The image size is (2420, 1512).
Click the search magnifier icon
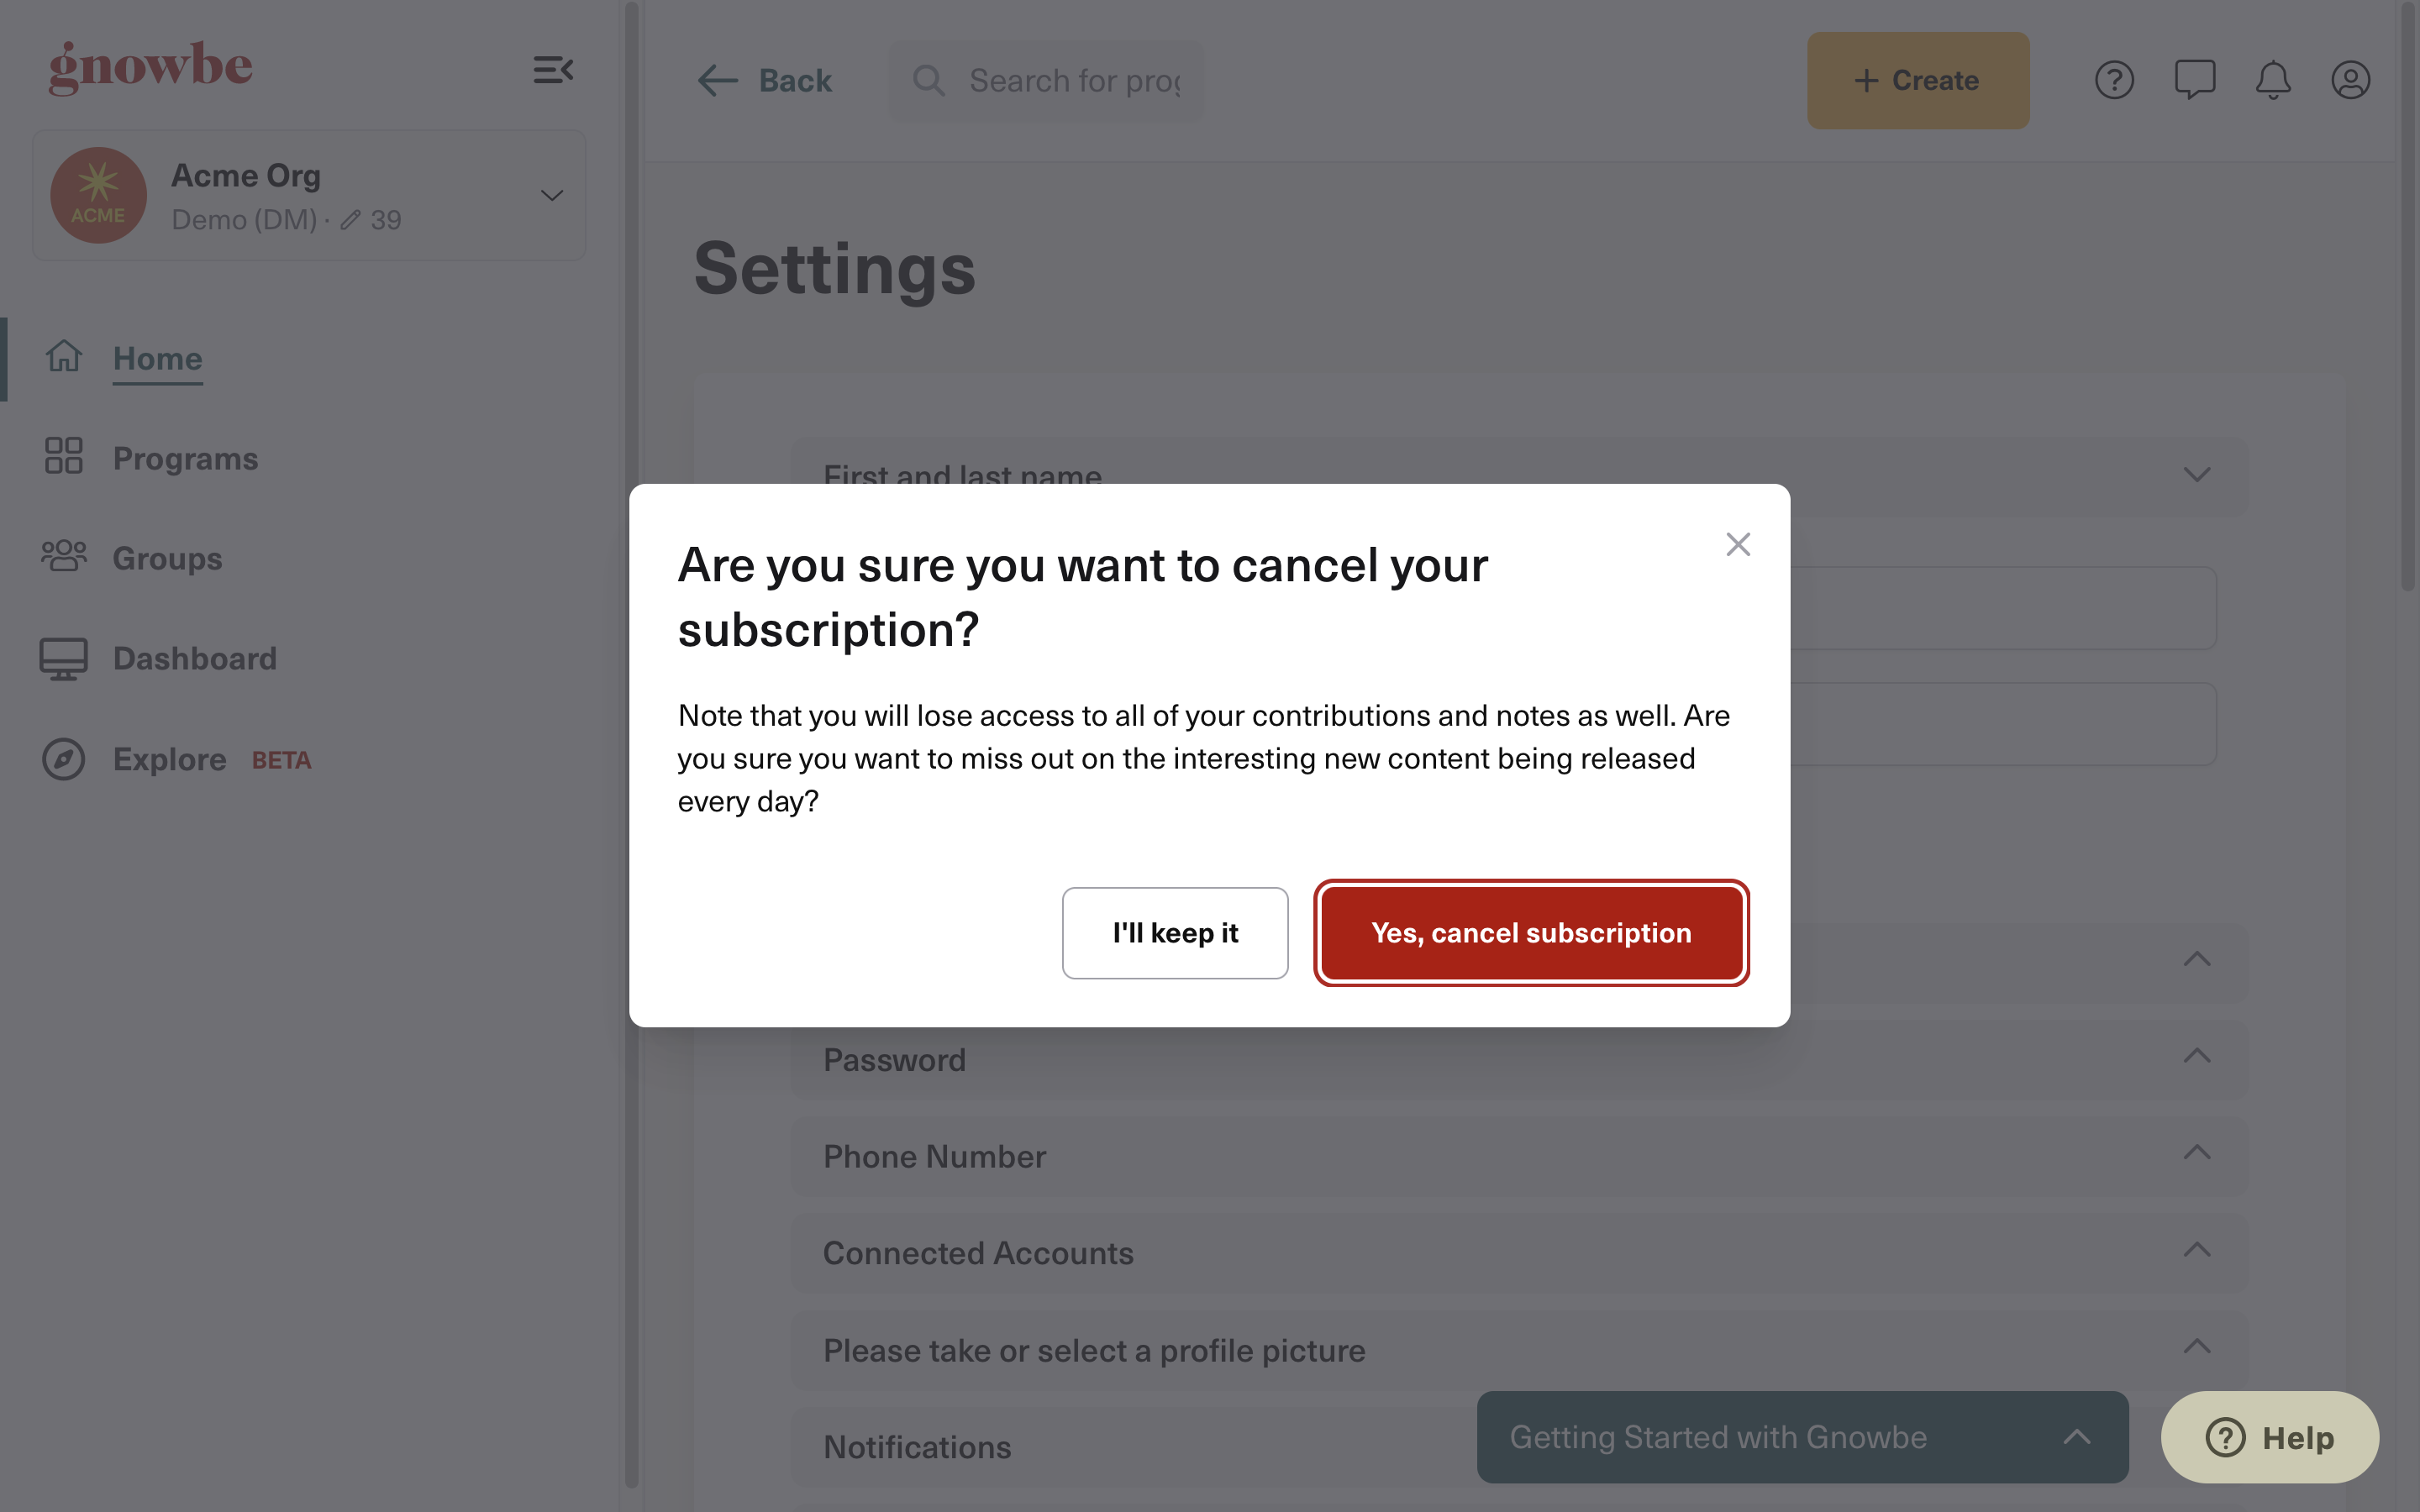(x=929, y=80)
